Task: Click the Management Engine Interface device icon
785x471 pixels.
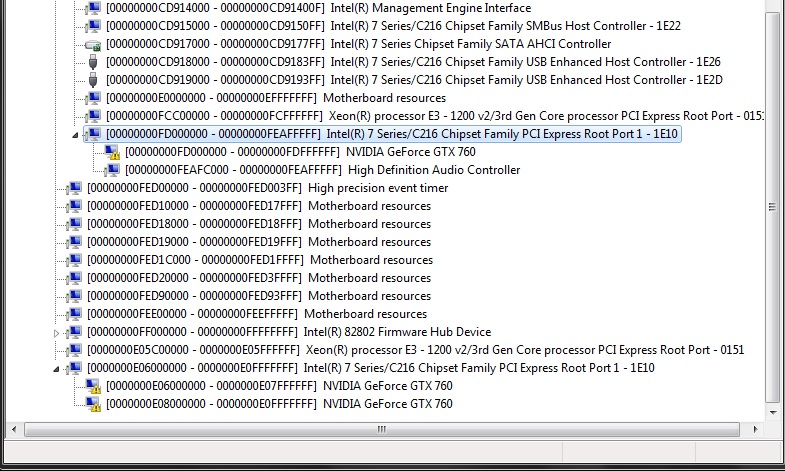Action: 93,8
